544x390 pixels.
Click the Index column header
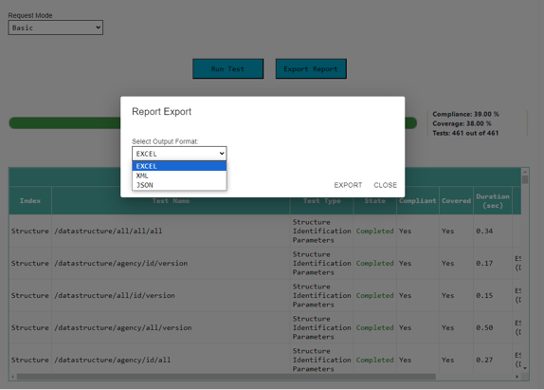tap(30, 201)
